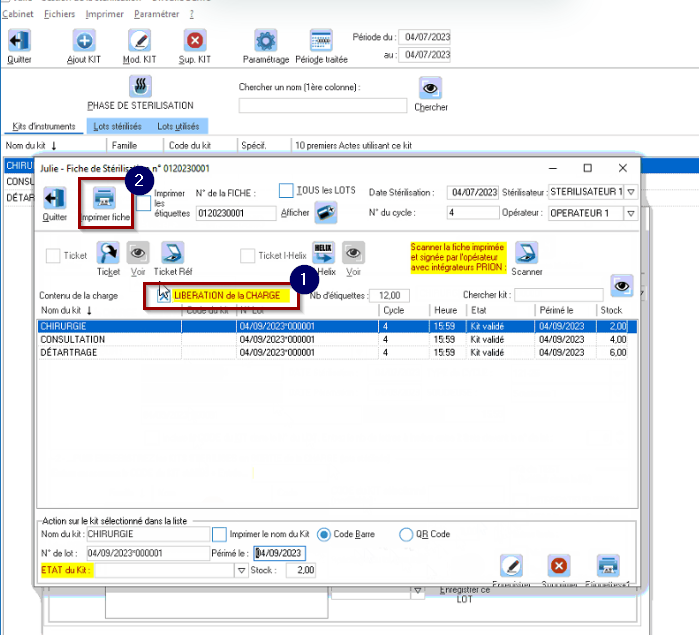
Task: Launch PHASE DE STERILISATION icon
Action: 140,86
